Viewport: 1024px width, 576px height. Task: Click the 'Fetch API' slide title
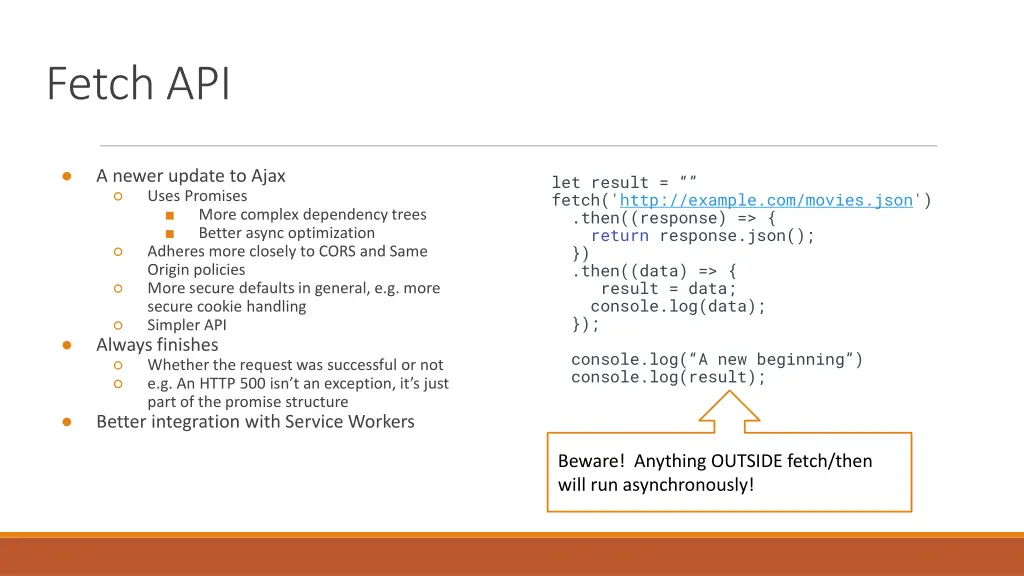138,84
